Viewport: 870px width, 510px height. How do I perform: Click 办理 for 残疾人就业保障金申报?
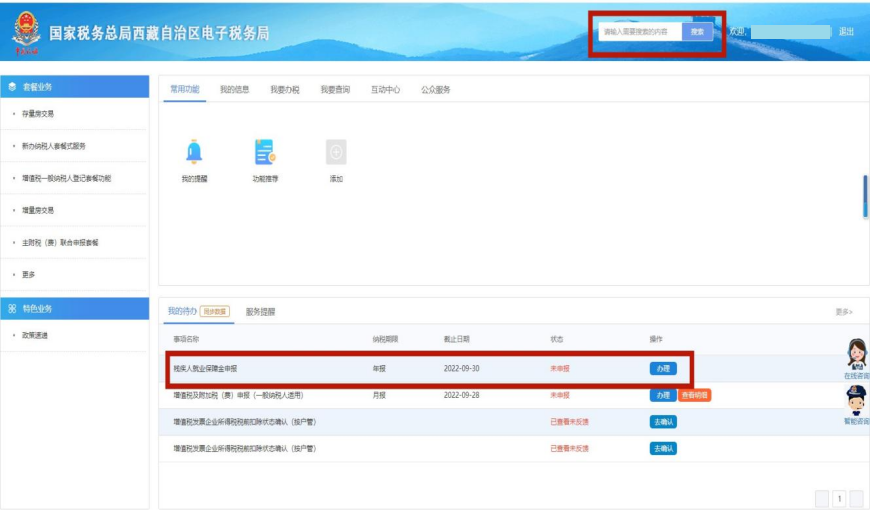tap(662, 369)
